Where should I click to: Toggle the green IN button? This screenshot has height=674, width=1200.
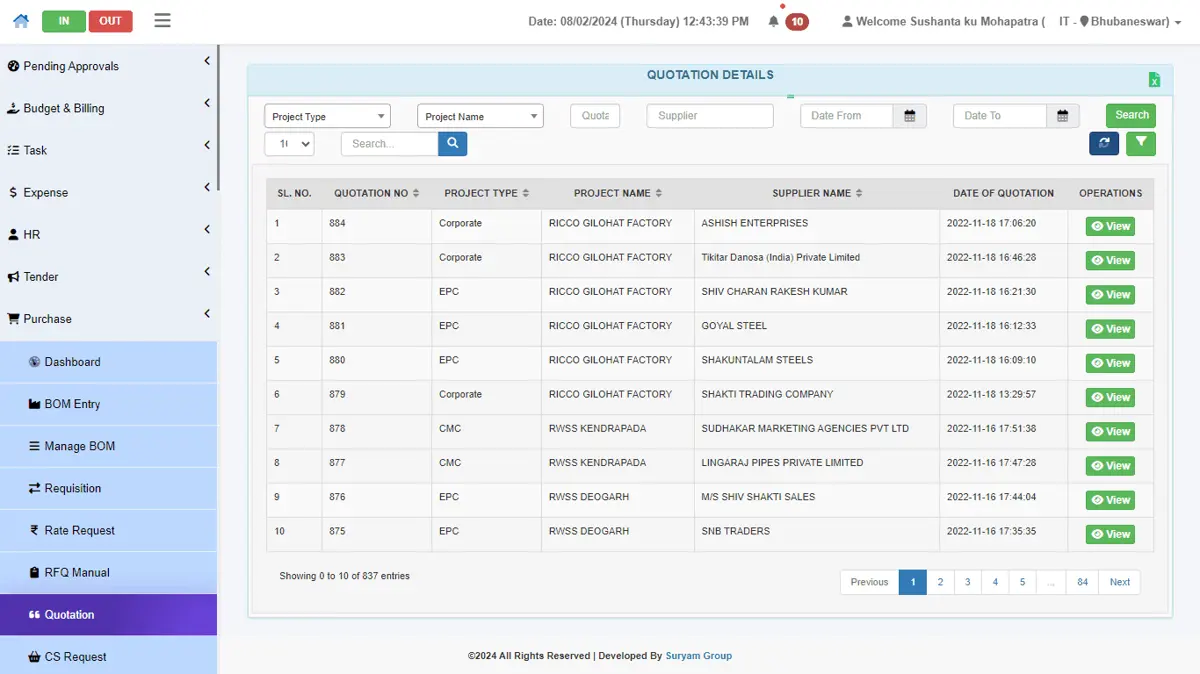[64, 21]
